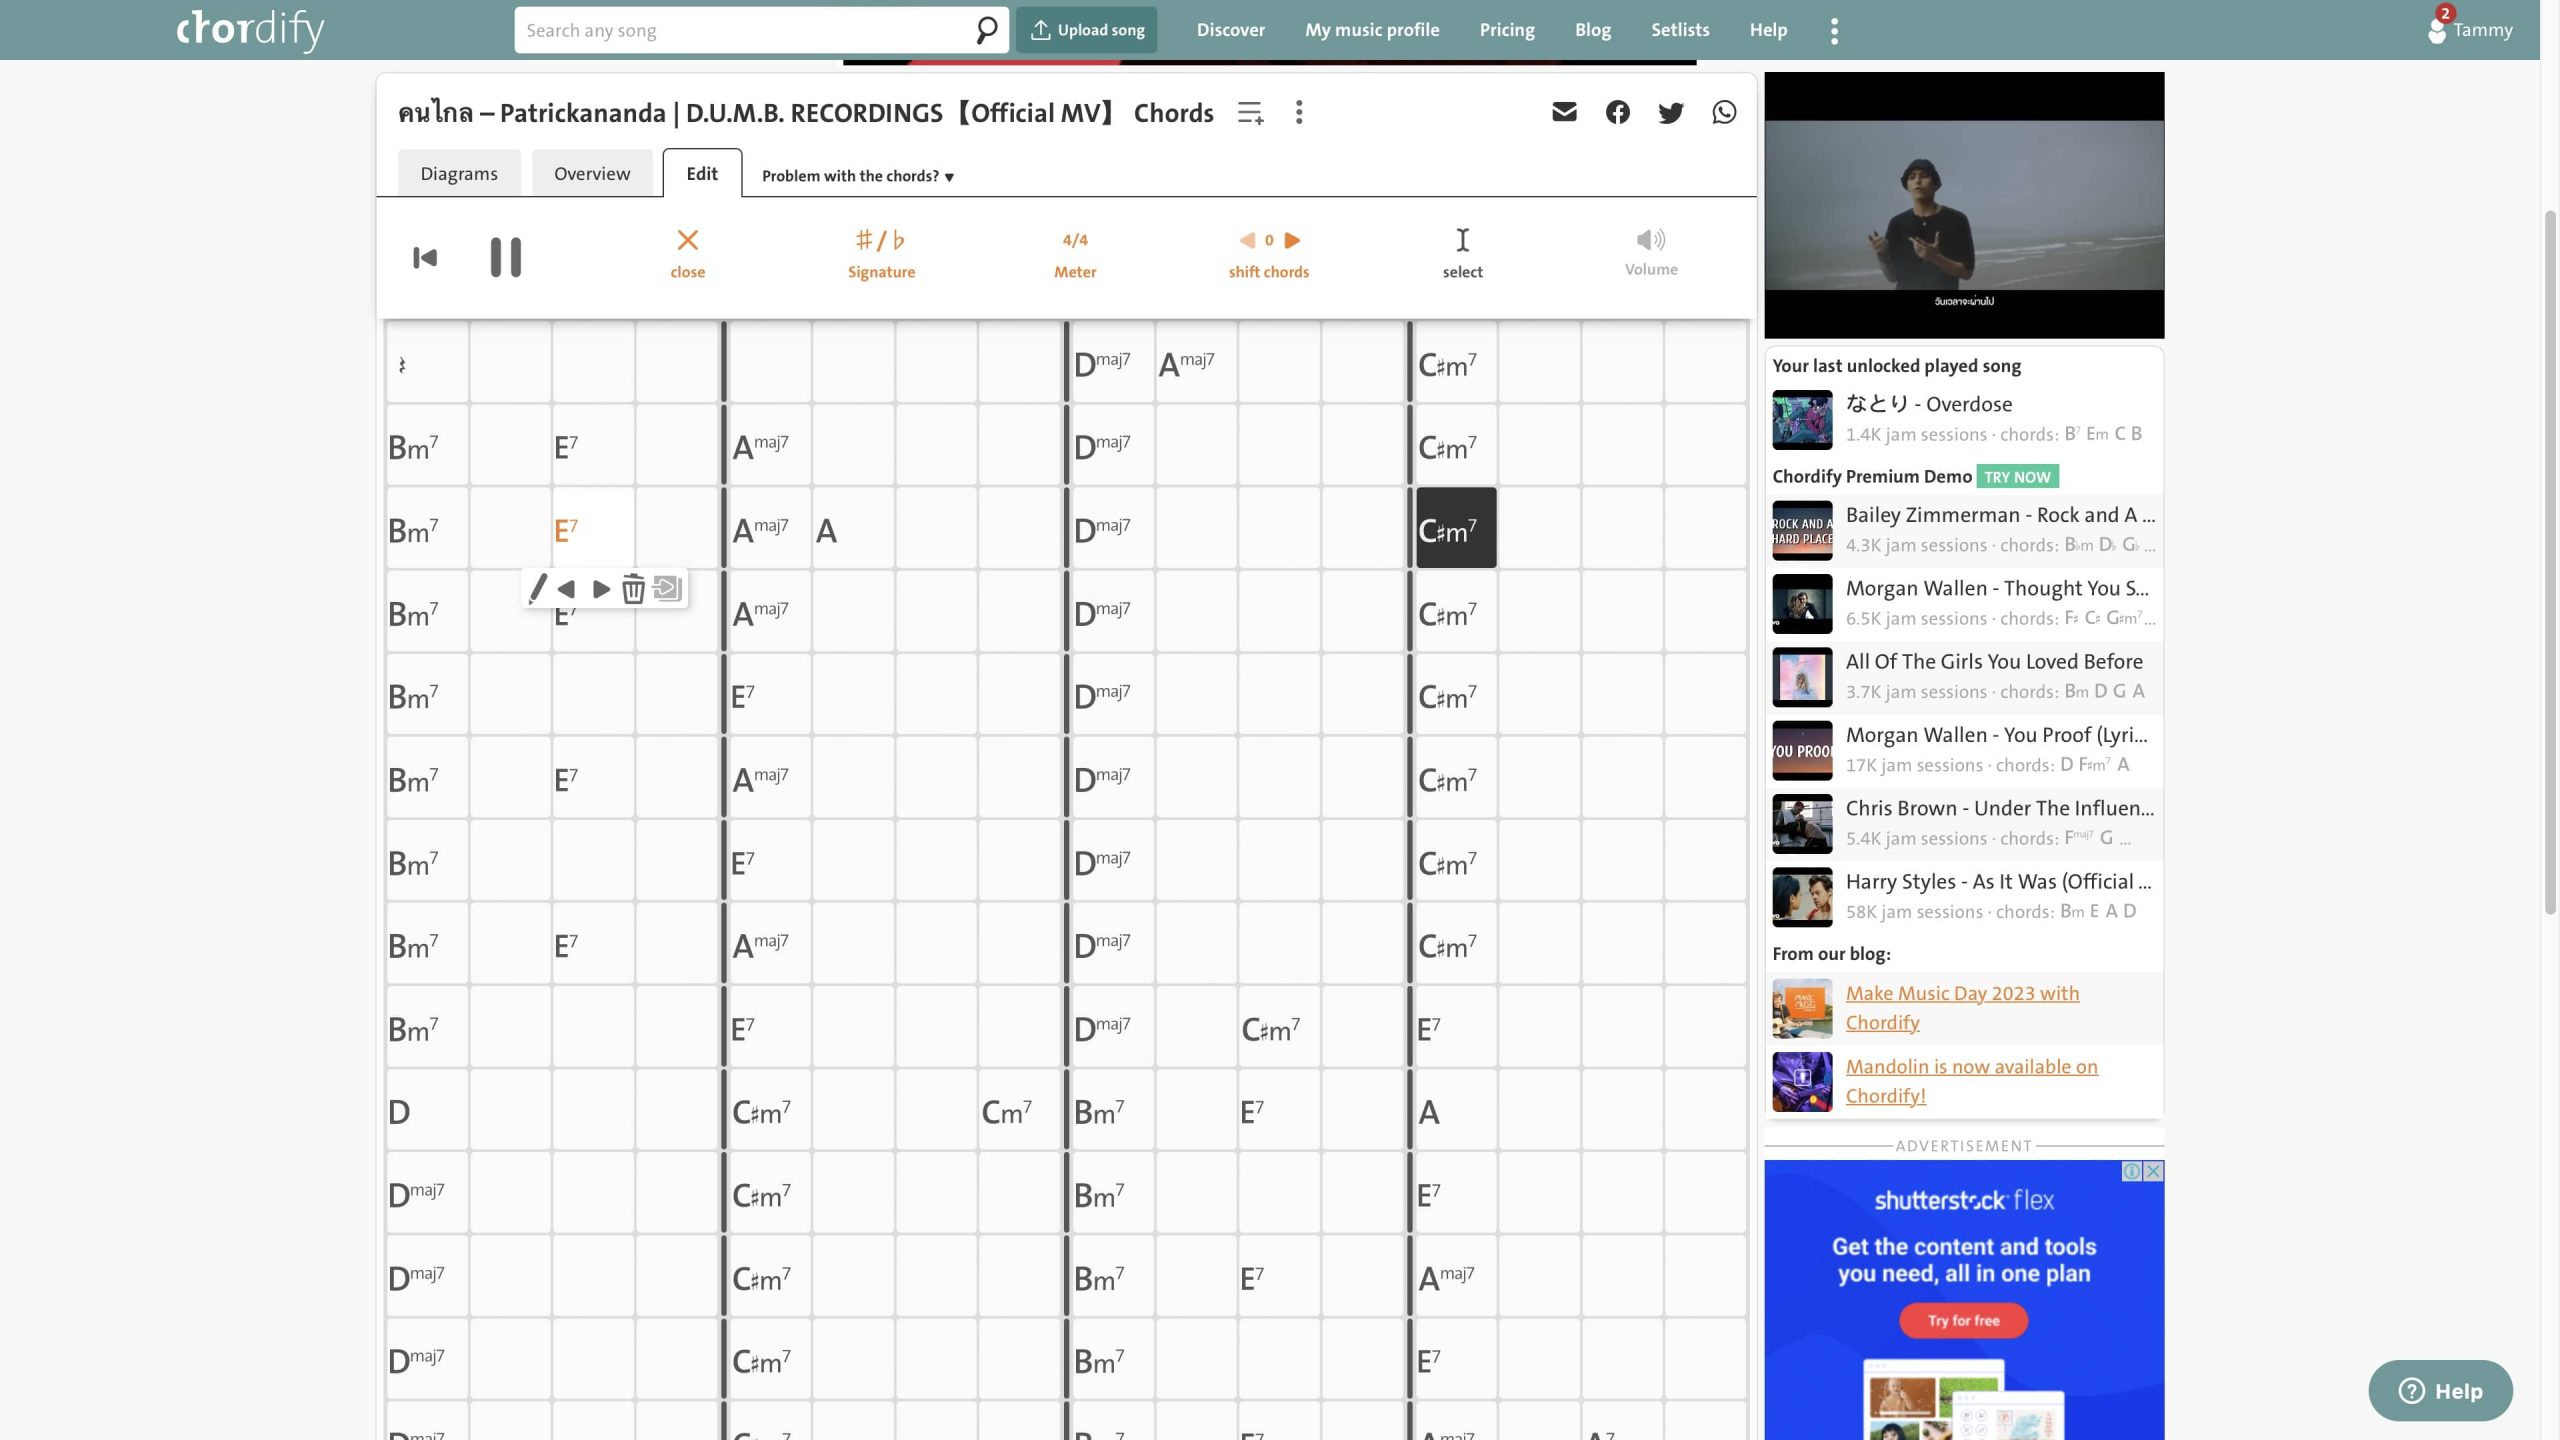Move chord right with small arrow
The width and height of the screenshot is (2560, 1440).
(601, 588)
